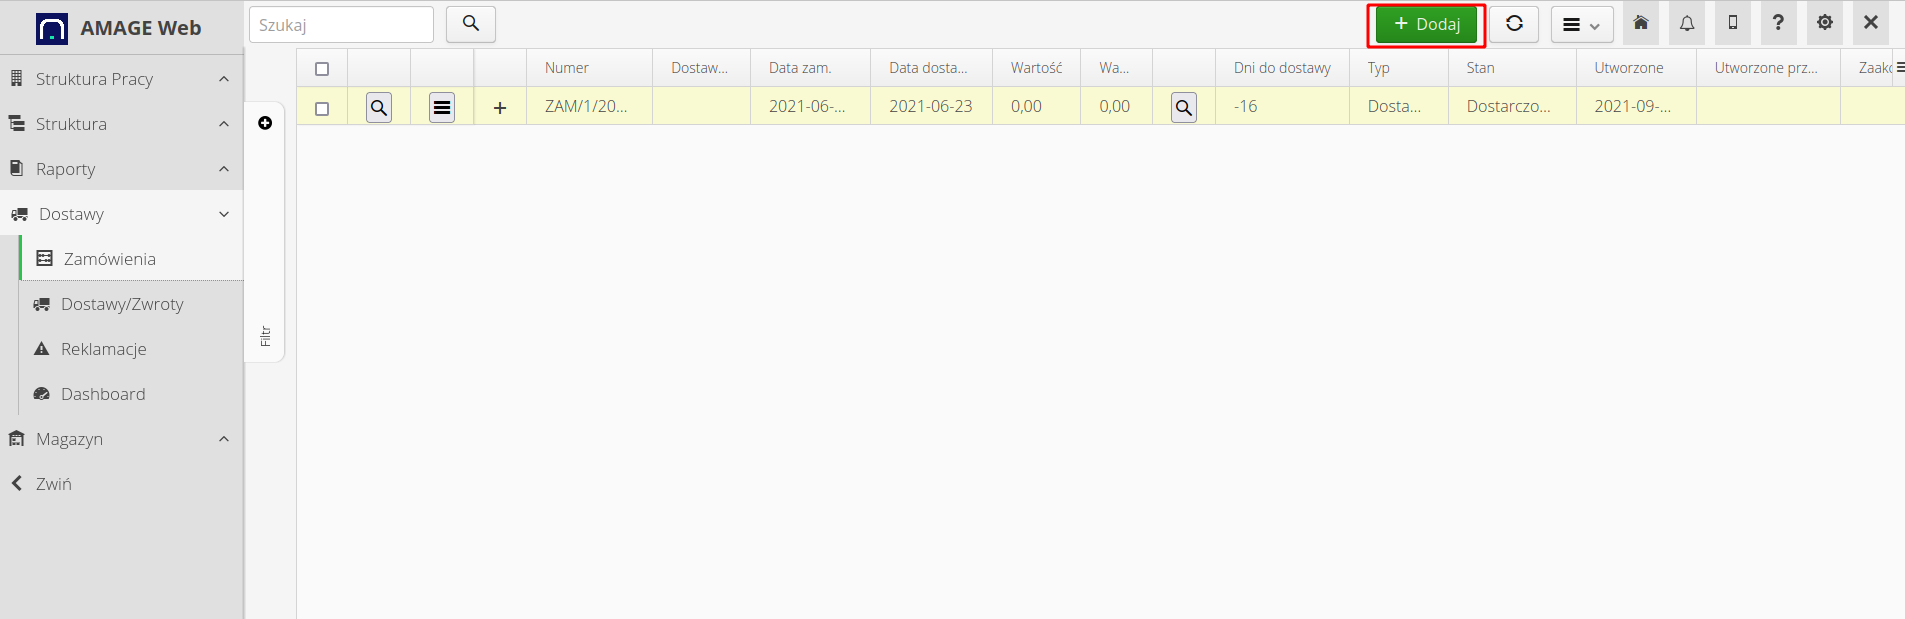The width and height of the screenshot is (1905, 619).
Task: Expand the Filtr panel with the plus circle
Action: pyautogui.click(x=265, y=123)
